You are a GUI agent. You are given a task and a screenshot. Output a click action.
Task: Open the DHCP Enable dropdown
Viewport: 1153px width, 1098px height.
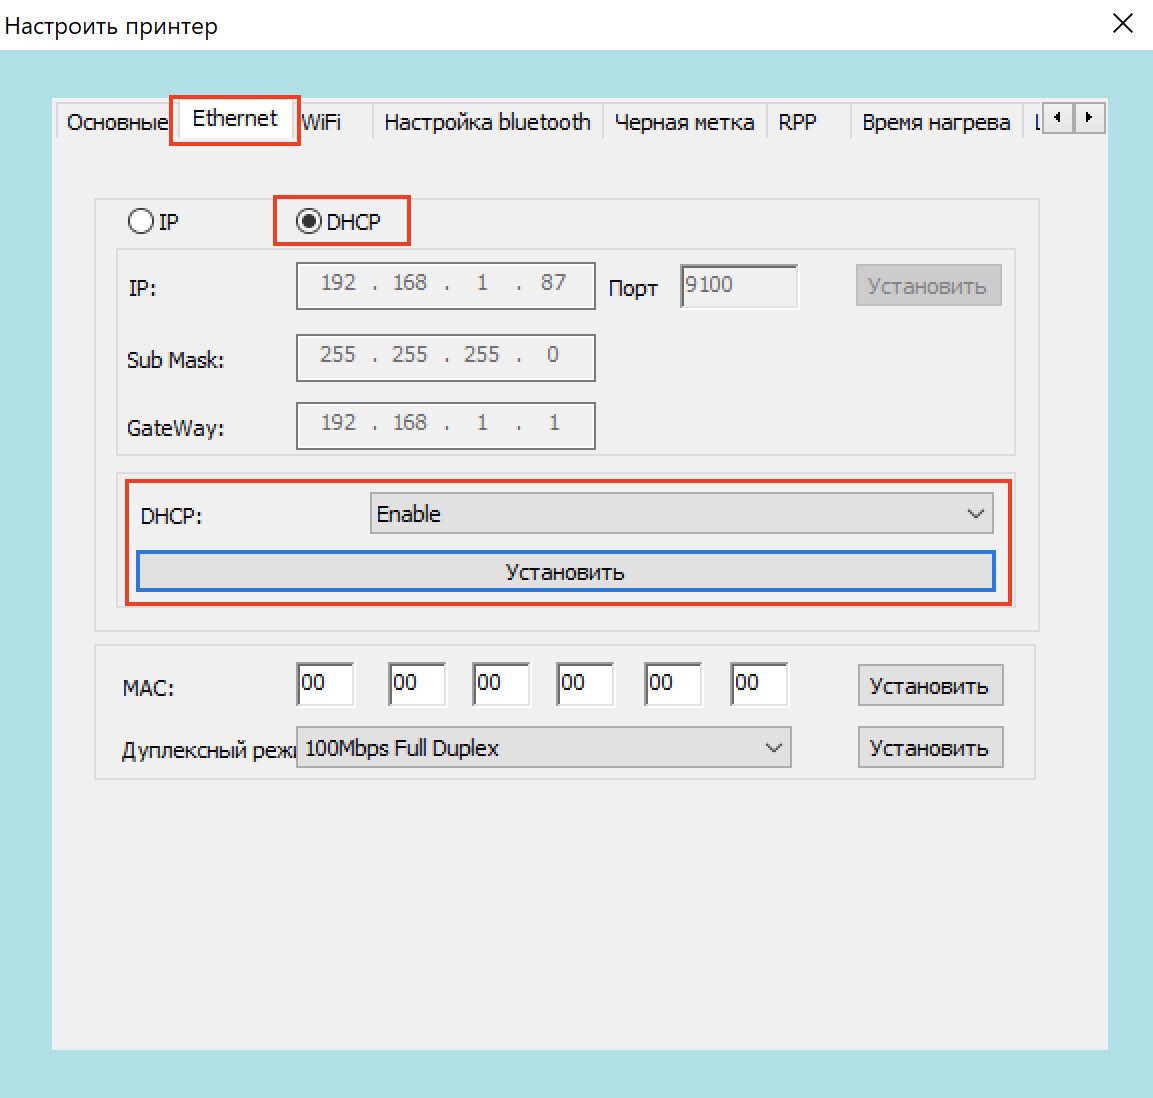(681, 514)
